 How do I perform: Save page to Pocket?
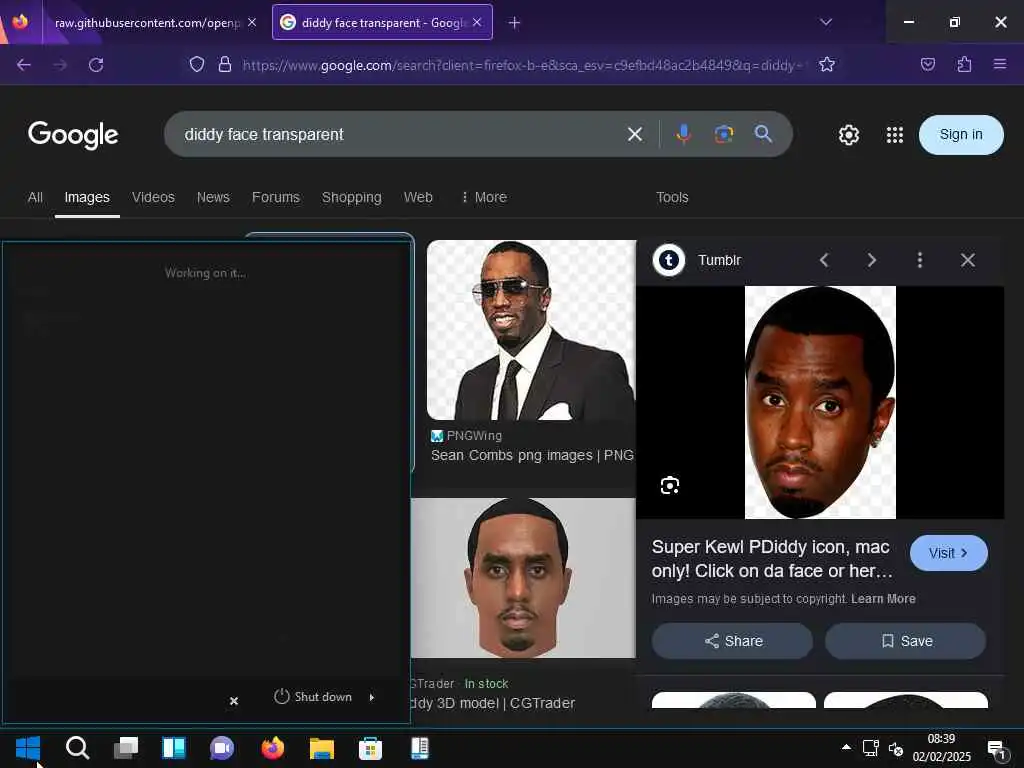927,65
